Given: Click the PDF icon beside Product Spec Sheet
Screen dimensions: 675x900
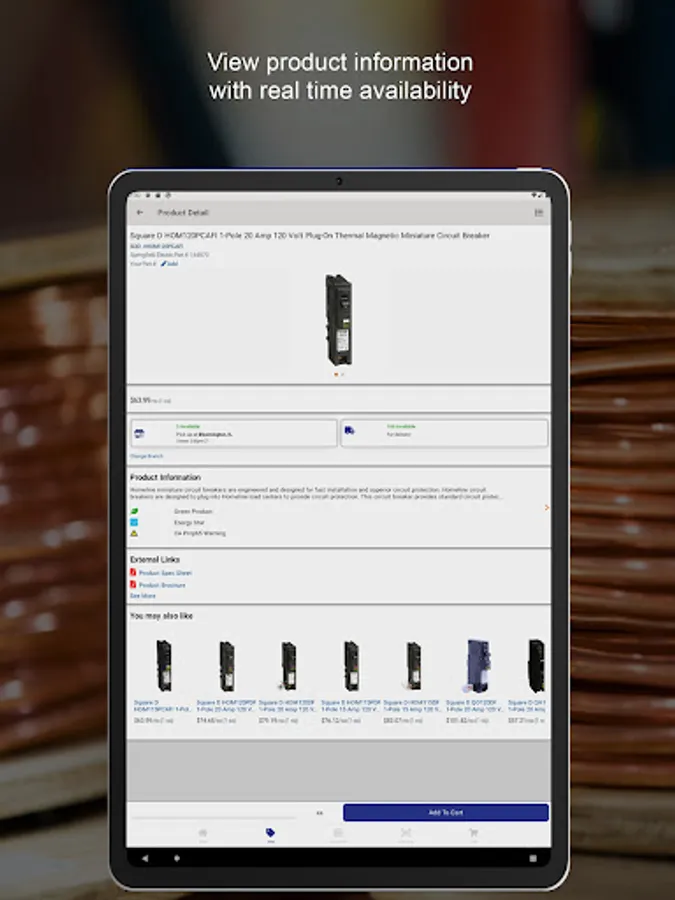Looking at the screenshot, I should point(133,572).
